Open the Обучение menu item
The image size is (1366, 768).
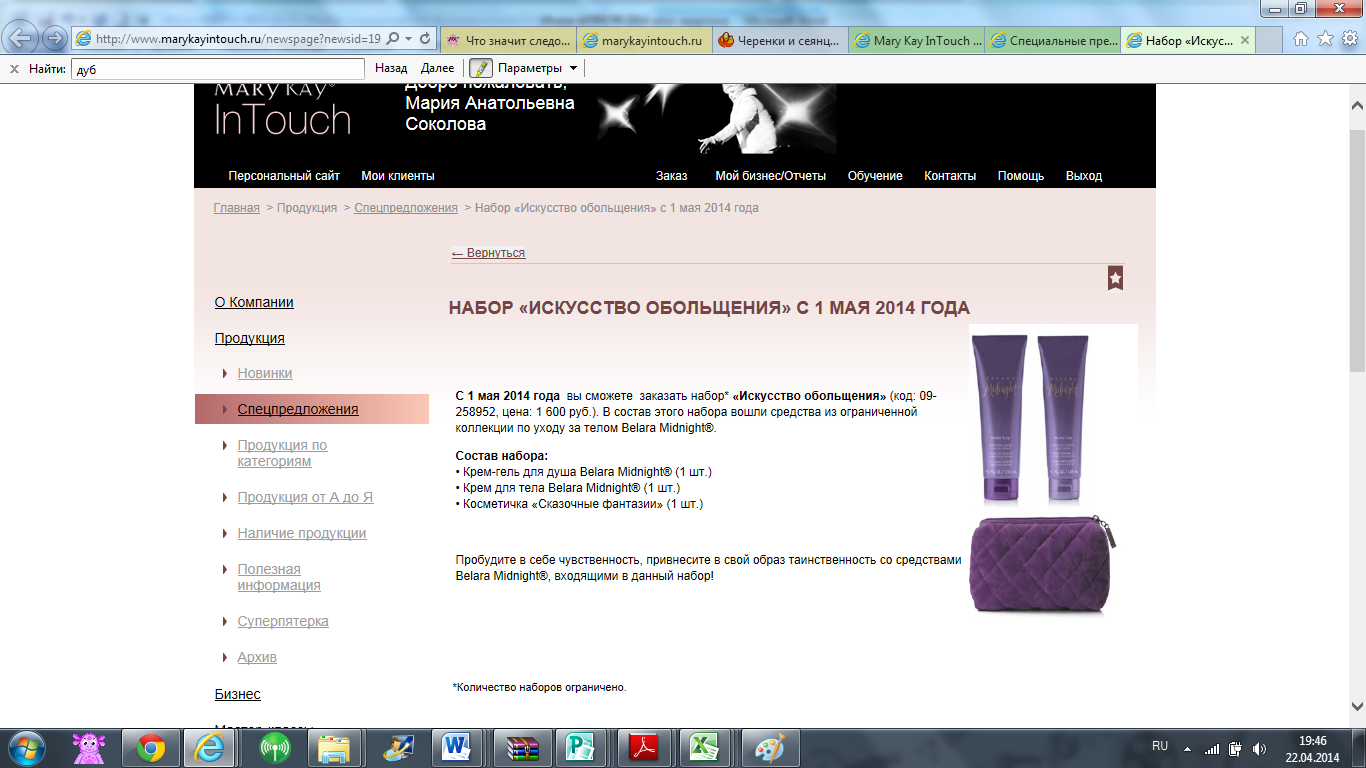coord(875,175)
